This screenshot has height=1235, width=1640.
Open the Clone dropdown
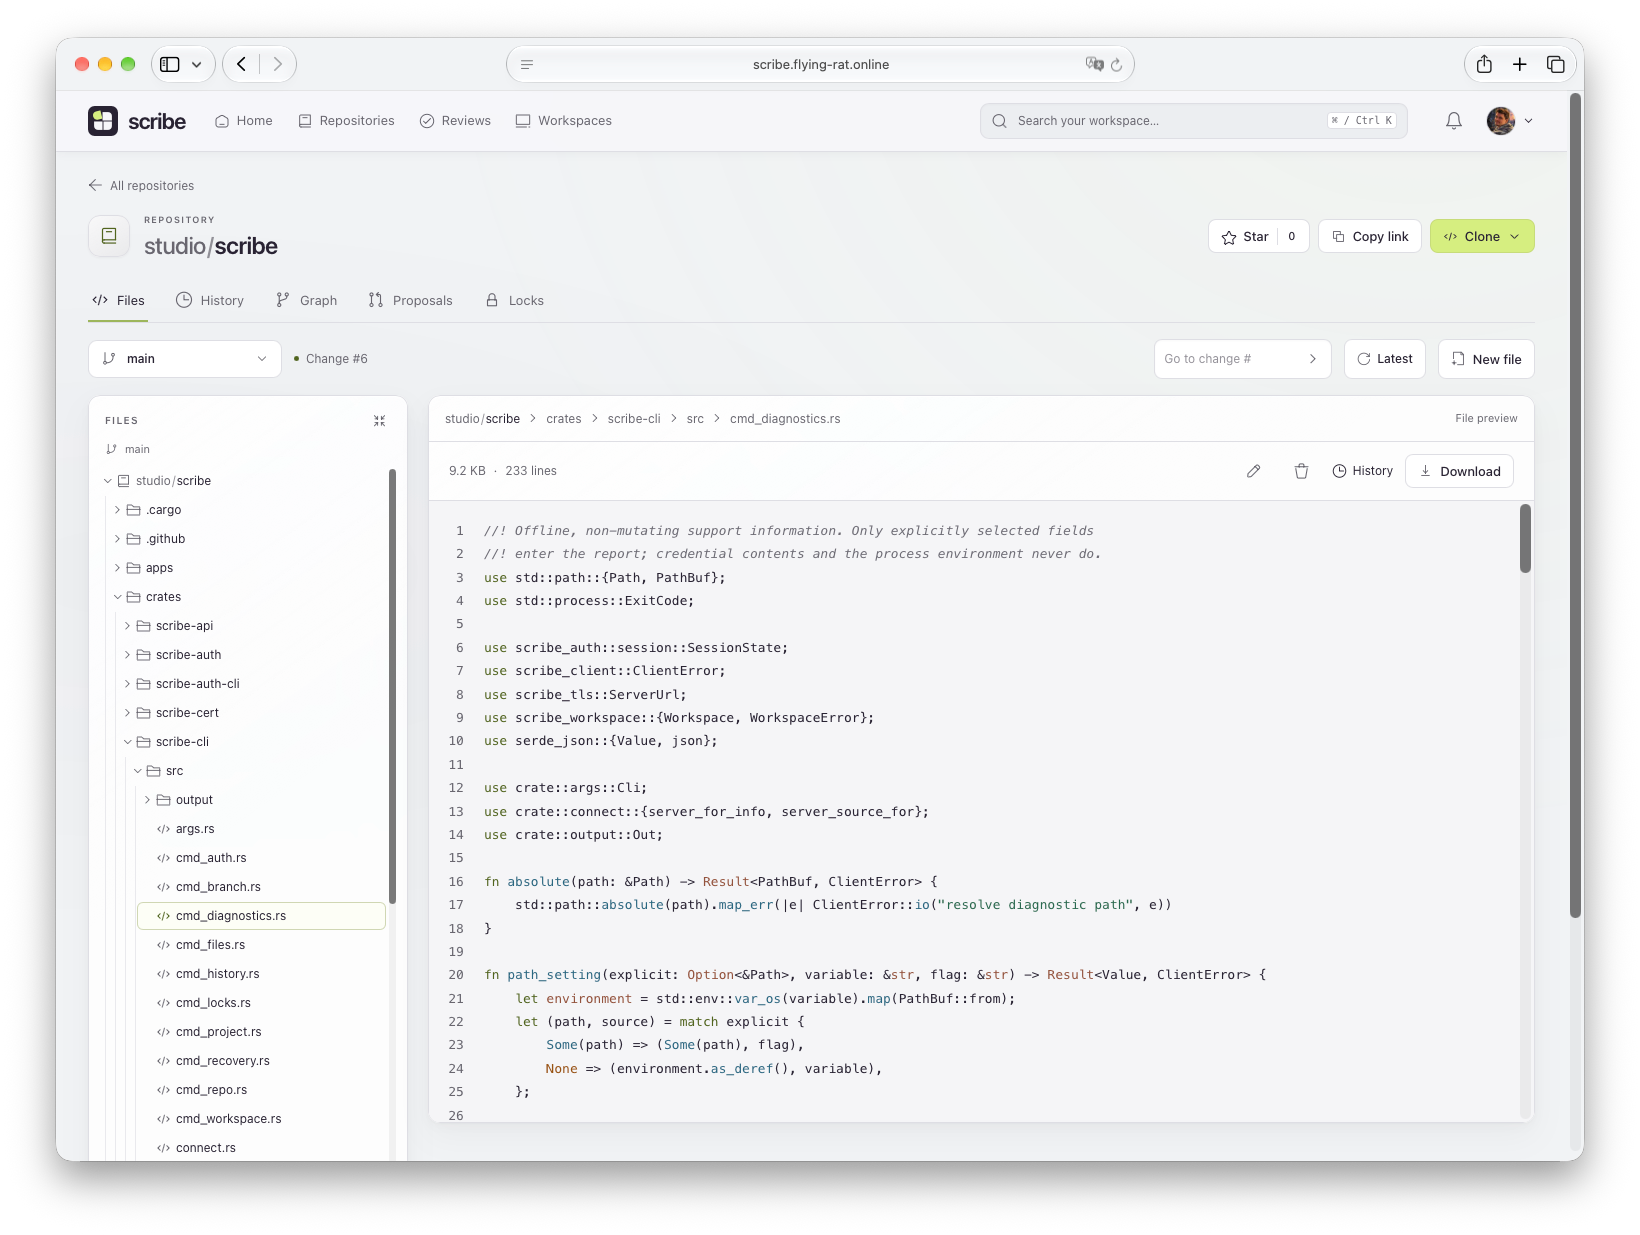tap(1482, 237)
